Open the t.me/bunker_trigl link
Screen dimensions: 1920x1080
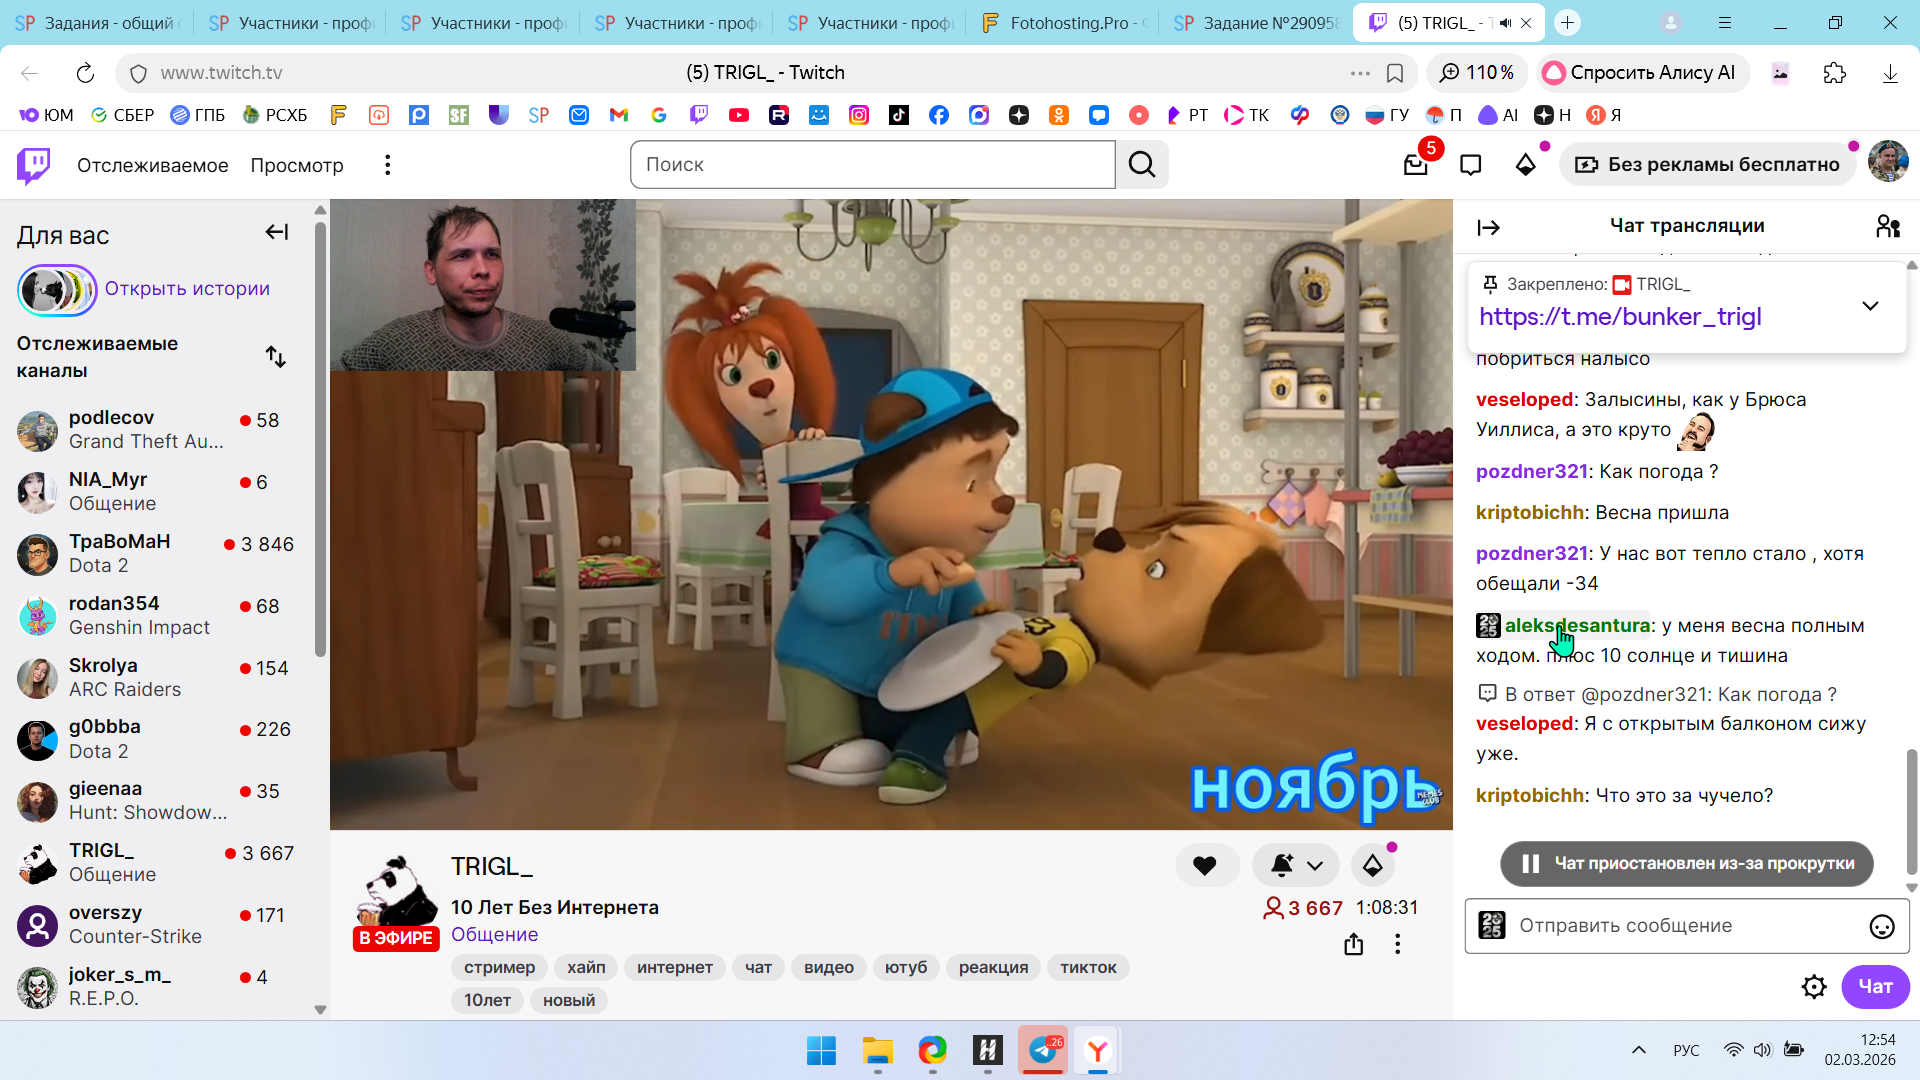[x=1619, y=317]
